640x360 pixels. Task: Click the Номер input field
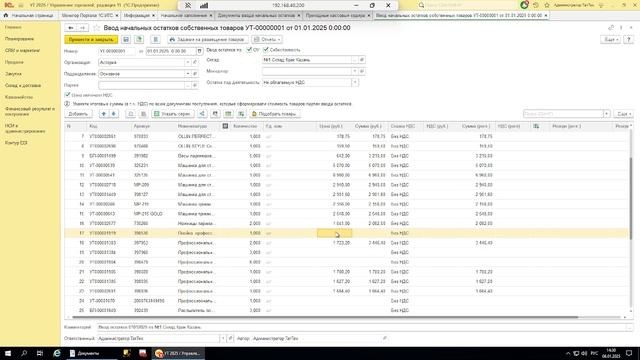[117, 51]
